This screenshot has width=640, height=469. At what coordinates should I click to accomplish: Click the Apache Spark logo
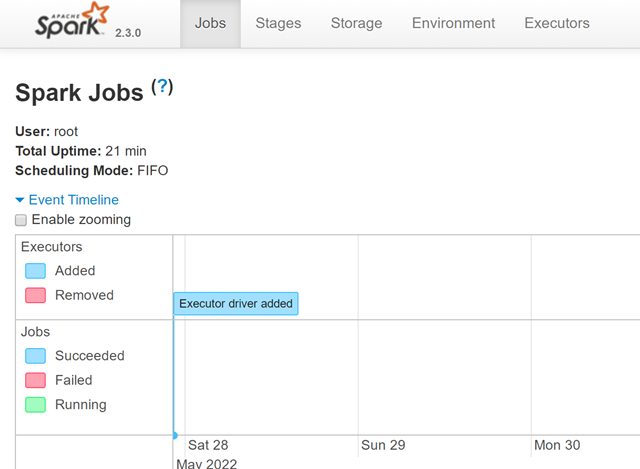(72, 22)
